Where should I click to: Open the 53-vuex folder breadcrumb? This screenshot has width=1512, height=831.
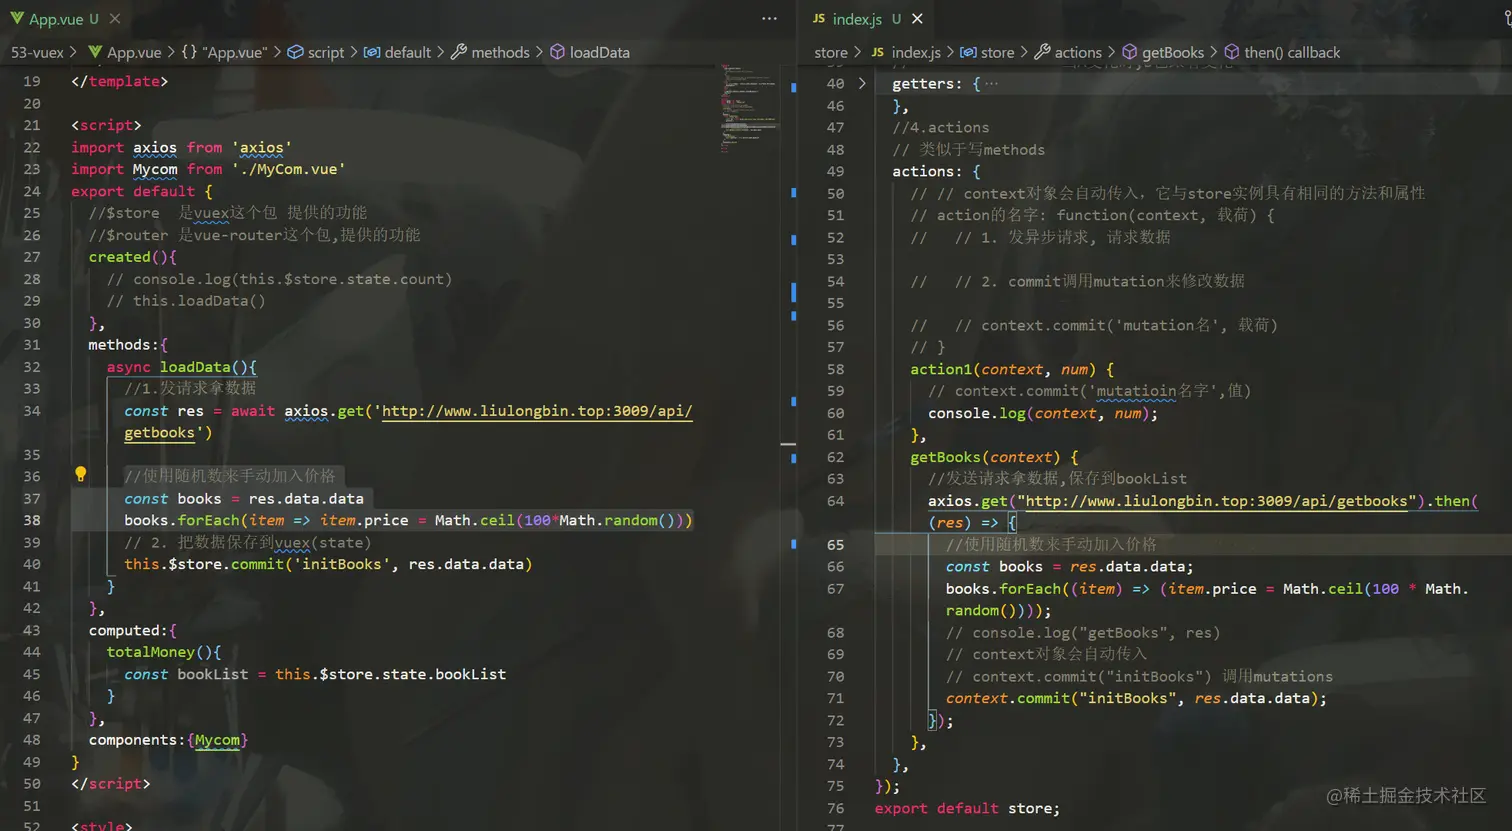pos(37,52)
